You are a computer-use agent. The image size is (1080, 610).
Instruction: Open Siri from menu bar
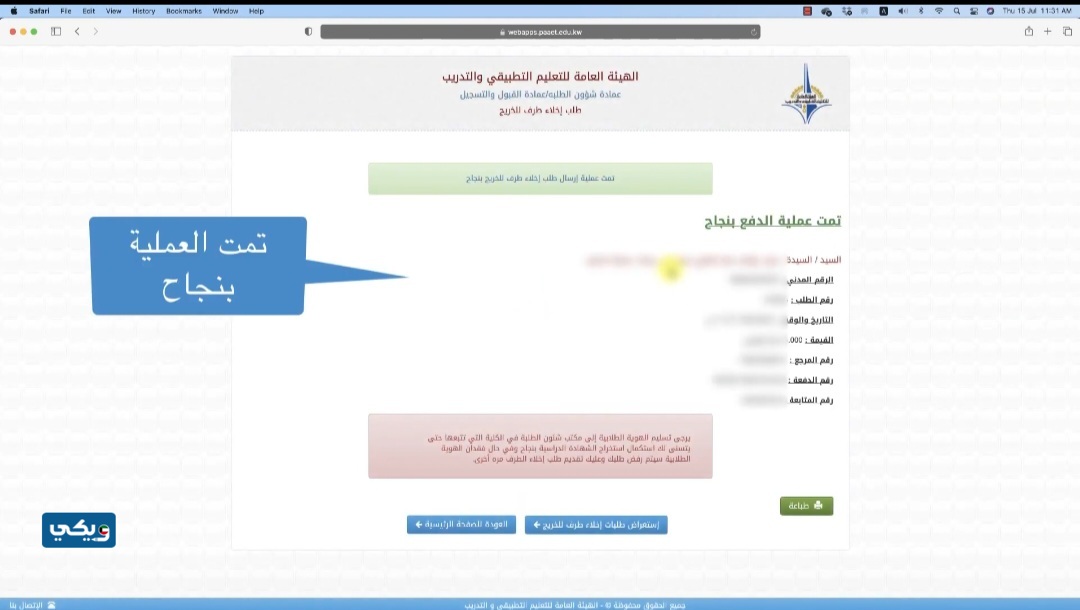coord(990,11)
